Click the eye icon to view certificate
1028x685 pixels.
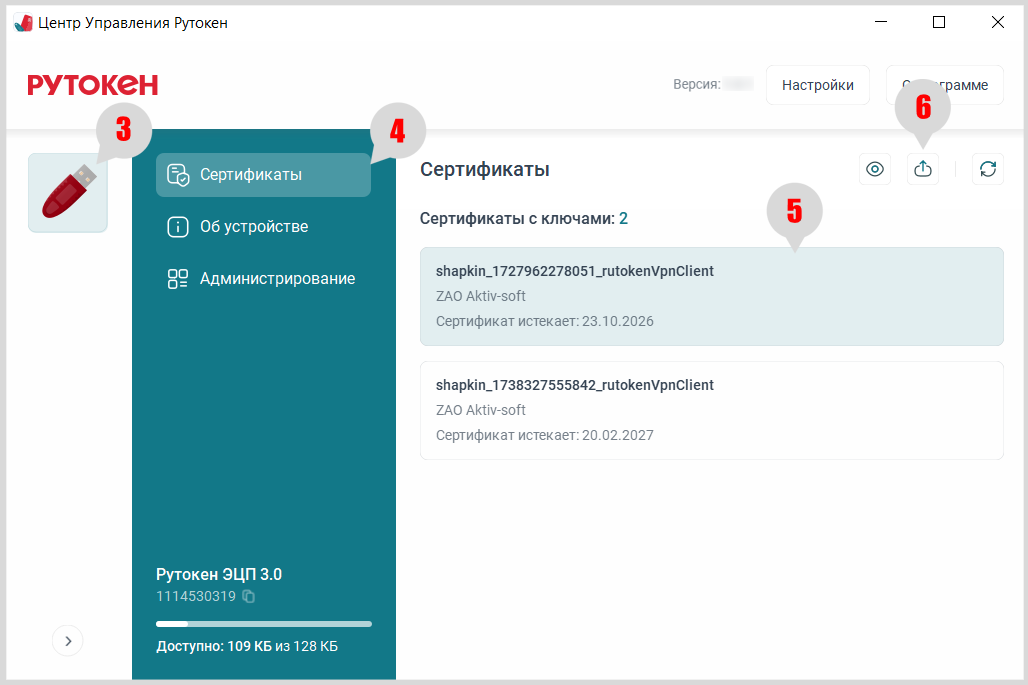[875, 169]
